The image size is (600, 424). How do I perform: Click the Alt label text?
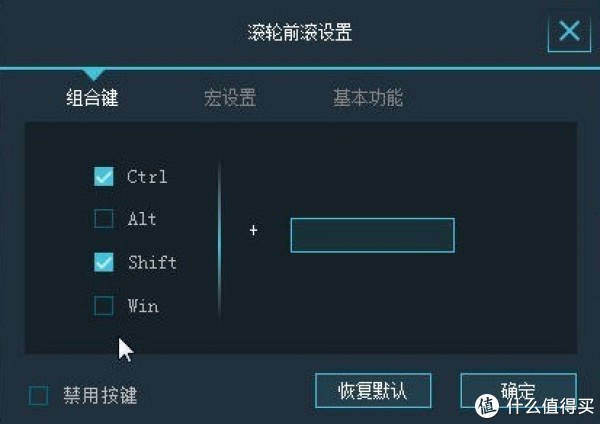[x=142, y=219]
